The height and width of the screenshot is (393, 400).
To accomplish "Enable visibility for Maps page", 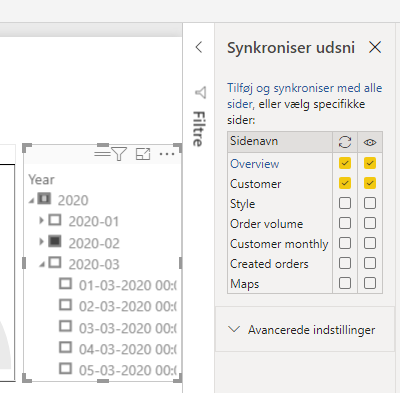I will (x=370, y=283).
